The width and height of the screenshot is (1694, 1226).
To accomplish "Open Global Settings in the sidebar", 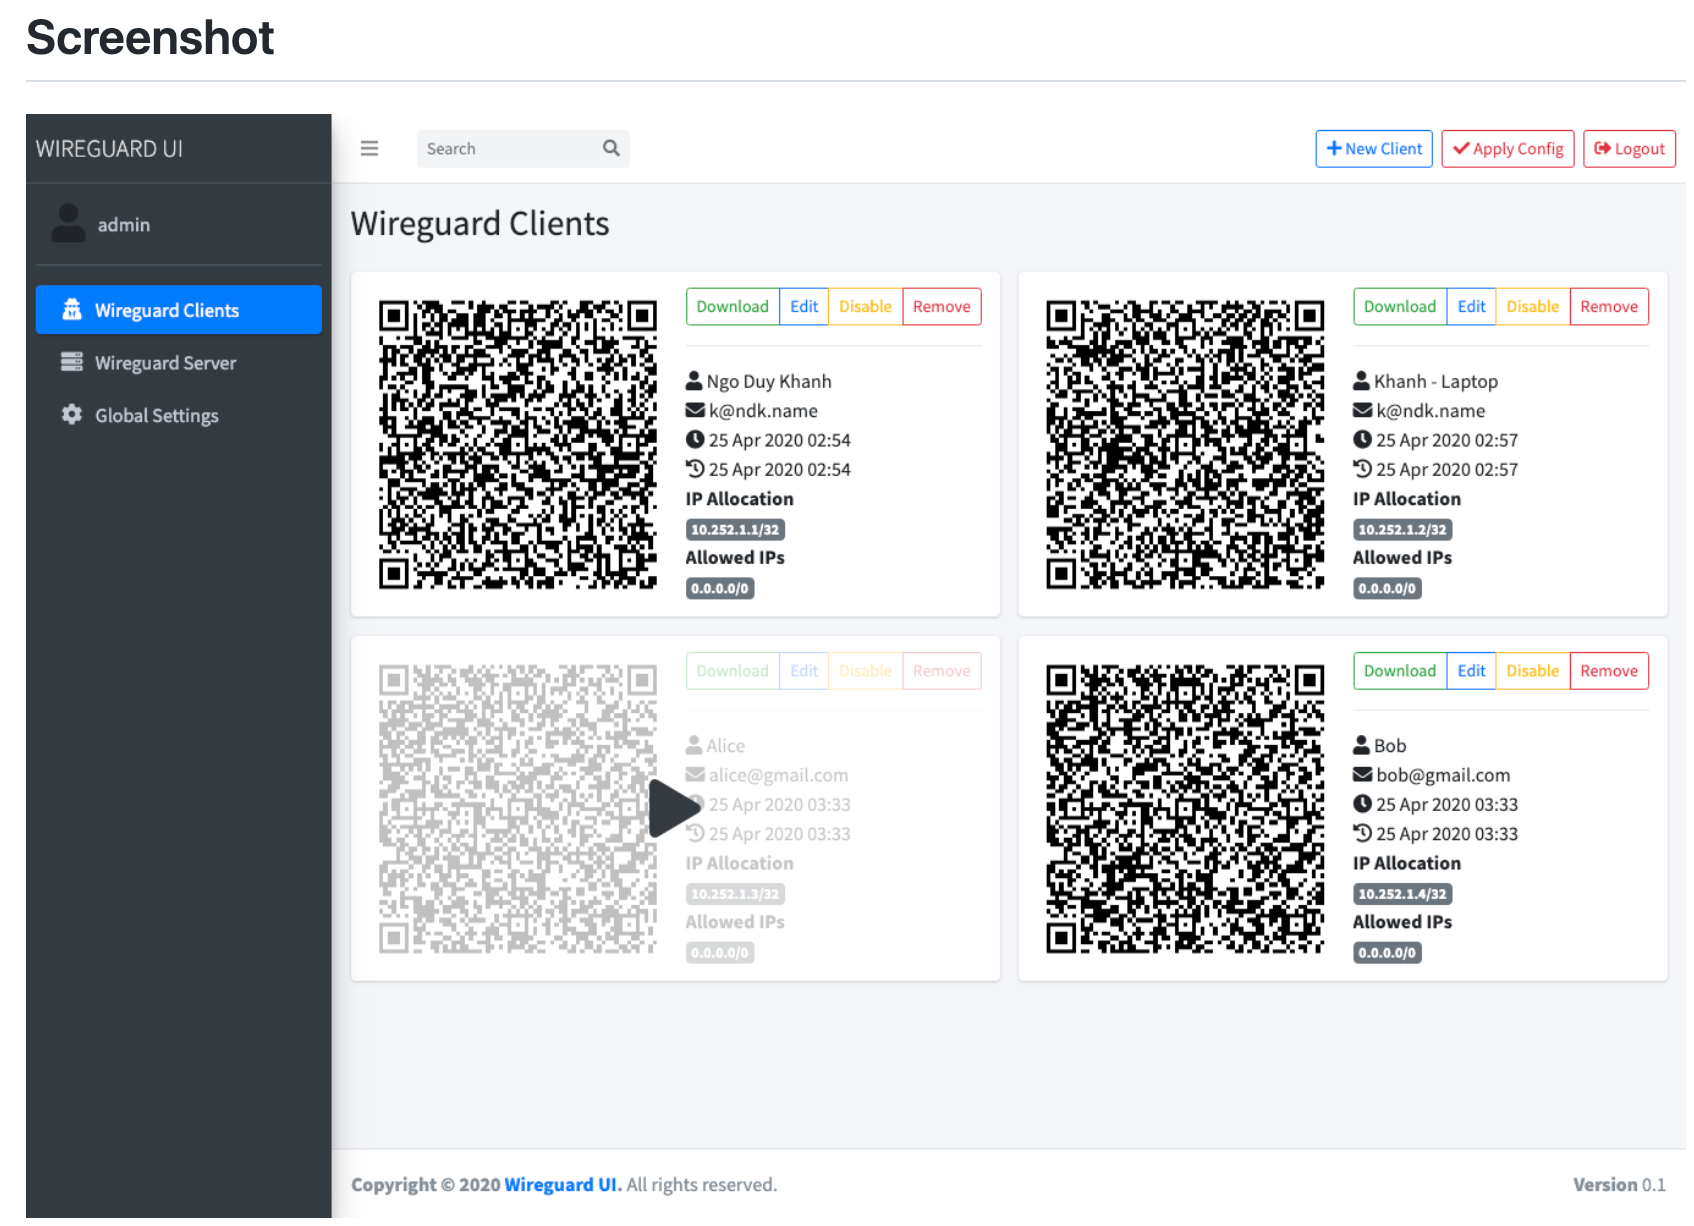I will pyautogui.click(x=178, y=414).
